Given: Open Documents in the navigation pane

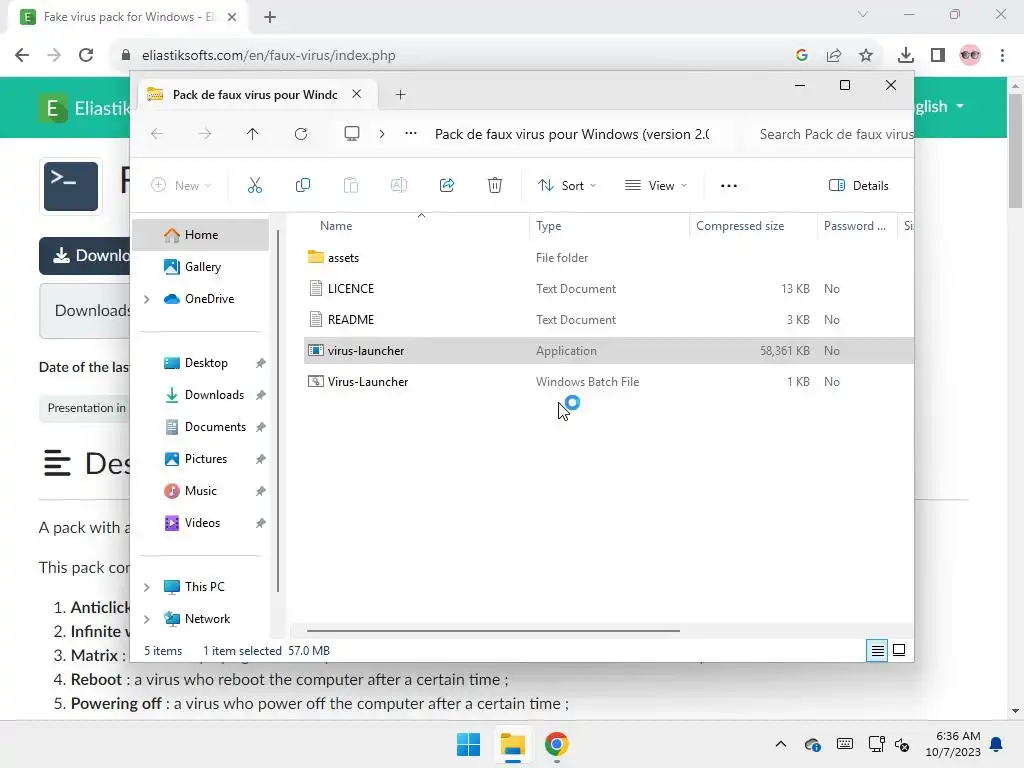Looking at the screenshot, I should click(200, 427).
